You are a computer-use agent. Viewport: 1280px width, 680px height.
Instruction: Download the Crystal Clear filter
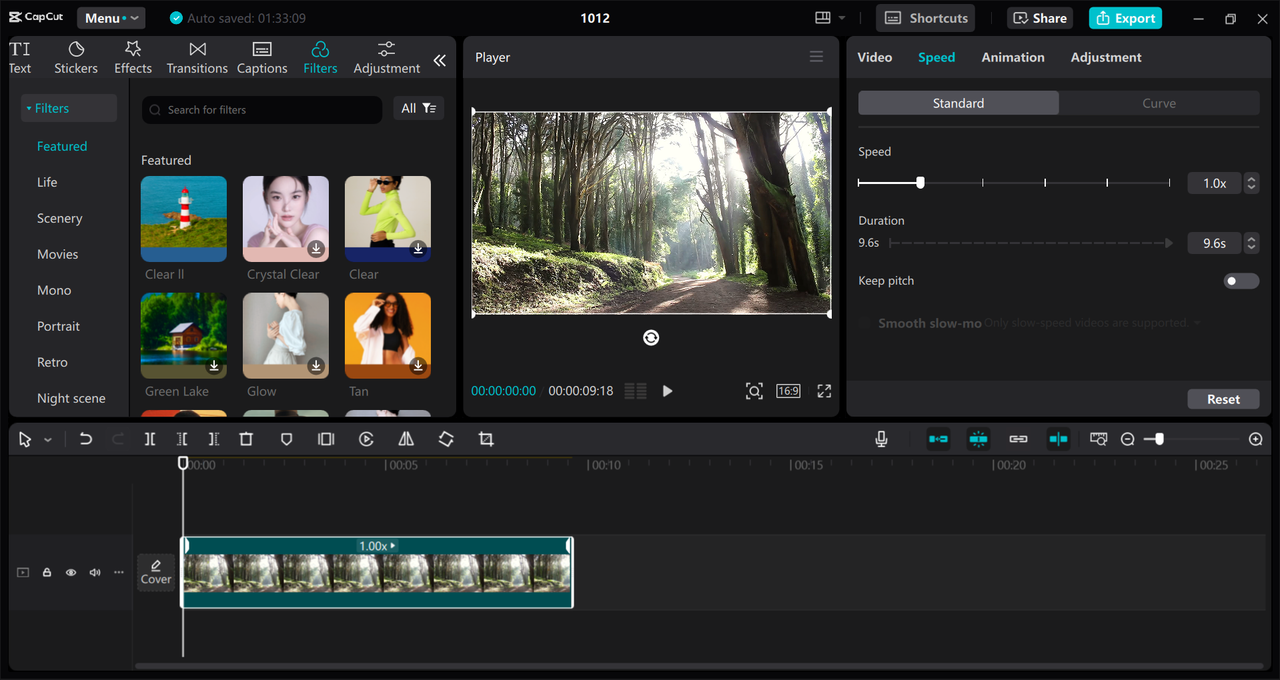316,248
